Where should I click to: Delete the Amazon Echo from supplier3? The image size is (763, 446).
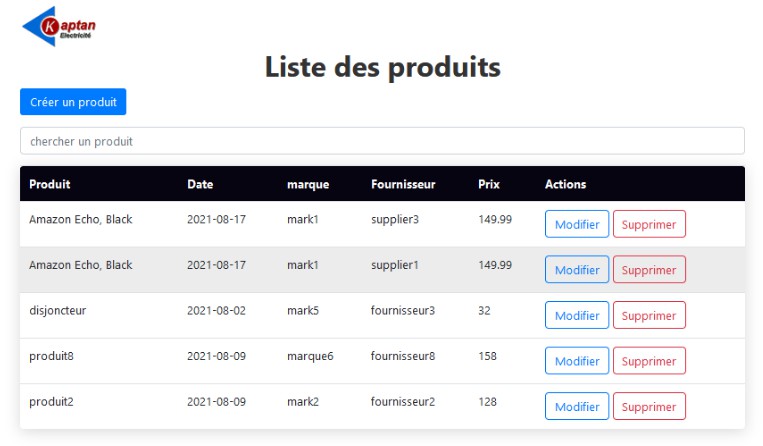(x=648, y=224)
